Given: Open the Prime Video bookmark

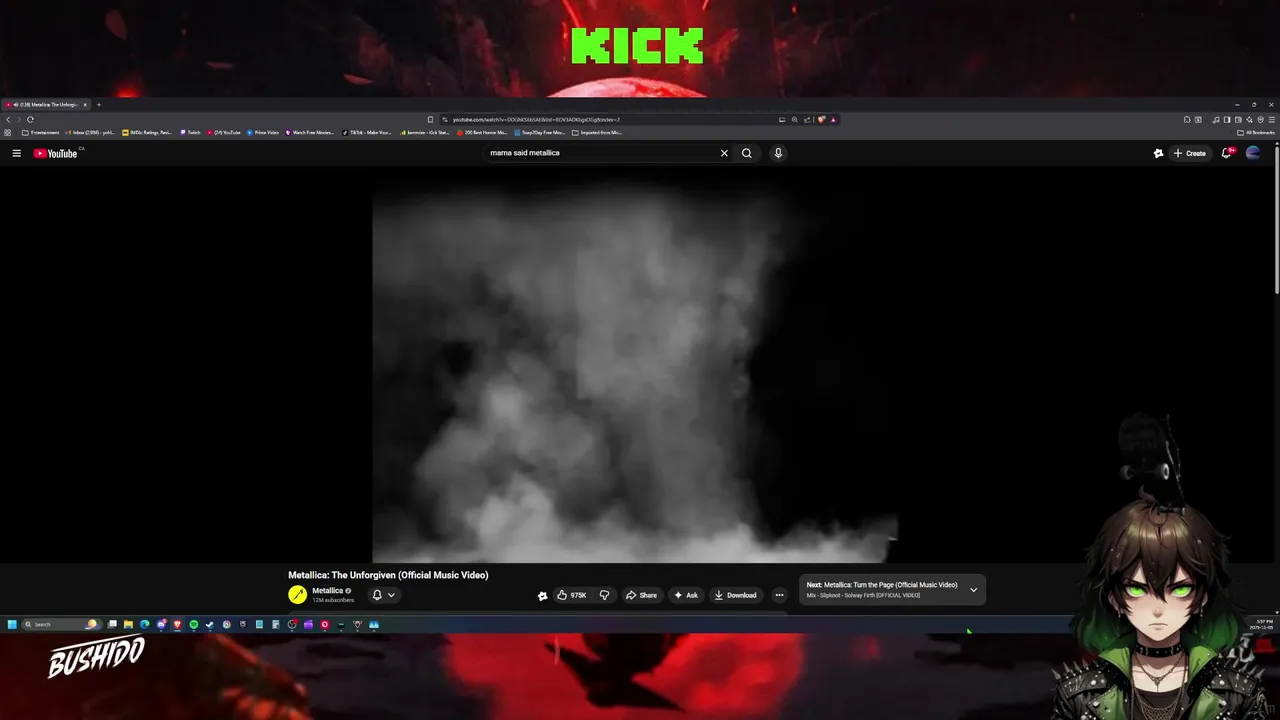Looking at the screenshot, I should [x=263, y=132].
